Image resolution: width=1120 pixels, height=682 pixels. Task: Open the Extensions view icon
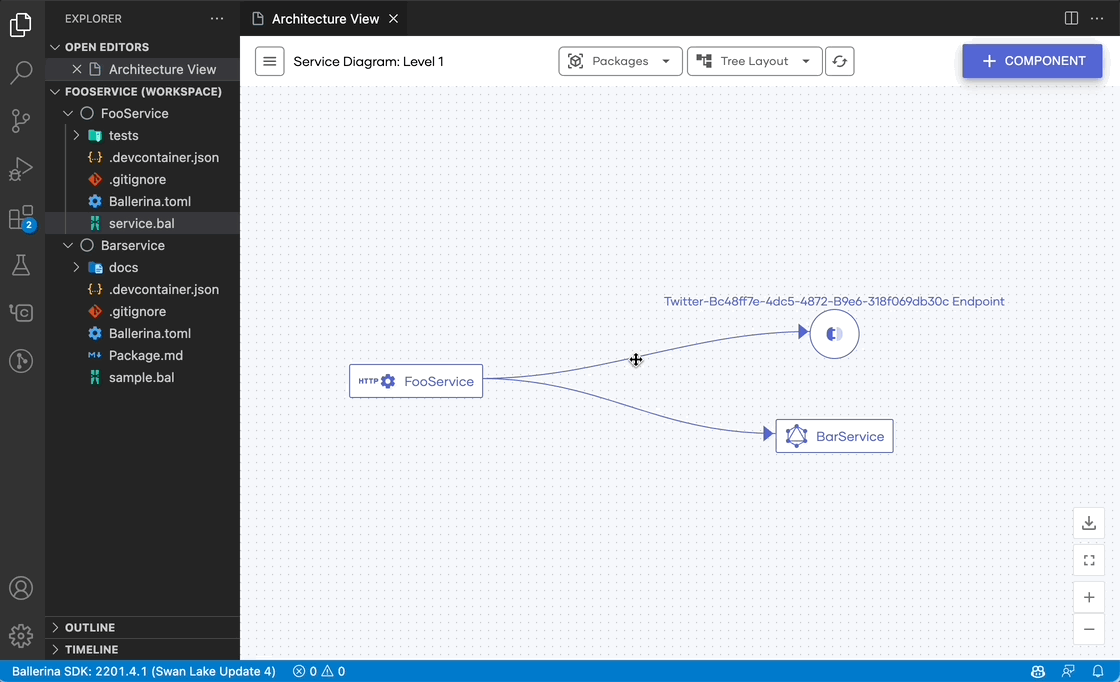[21, 218]
